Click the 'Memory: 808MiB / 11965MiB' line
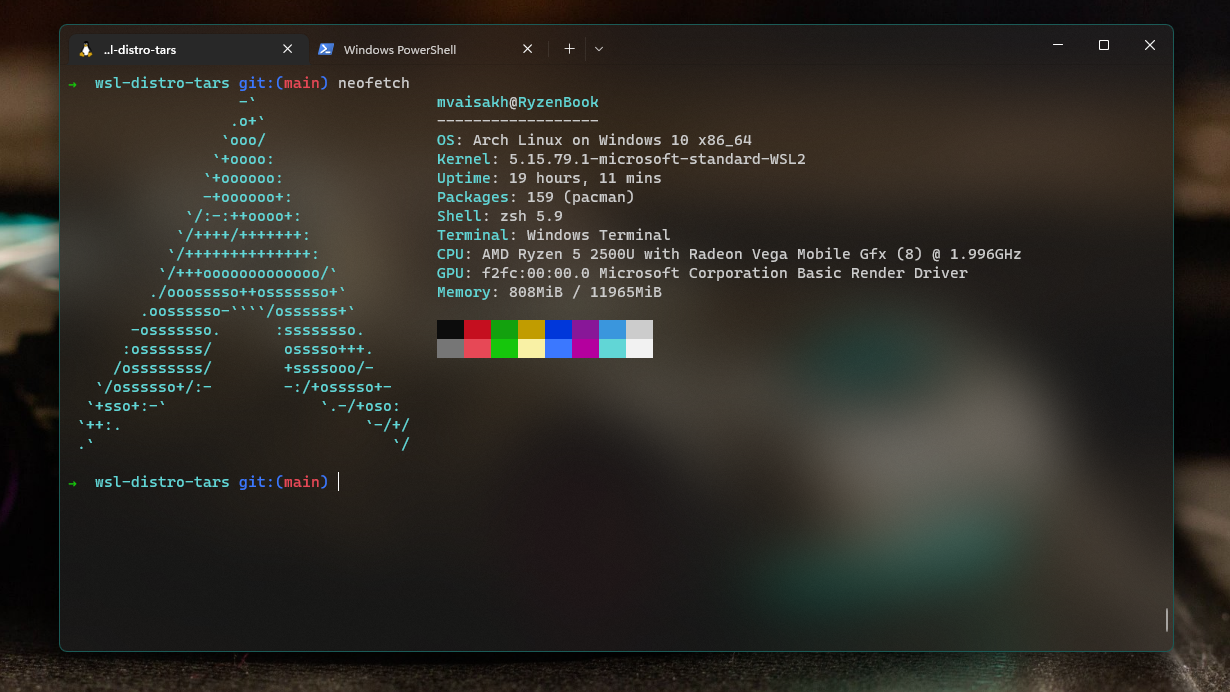The height and width of the screenshot is (692, 1230). tap(549, 292)
